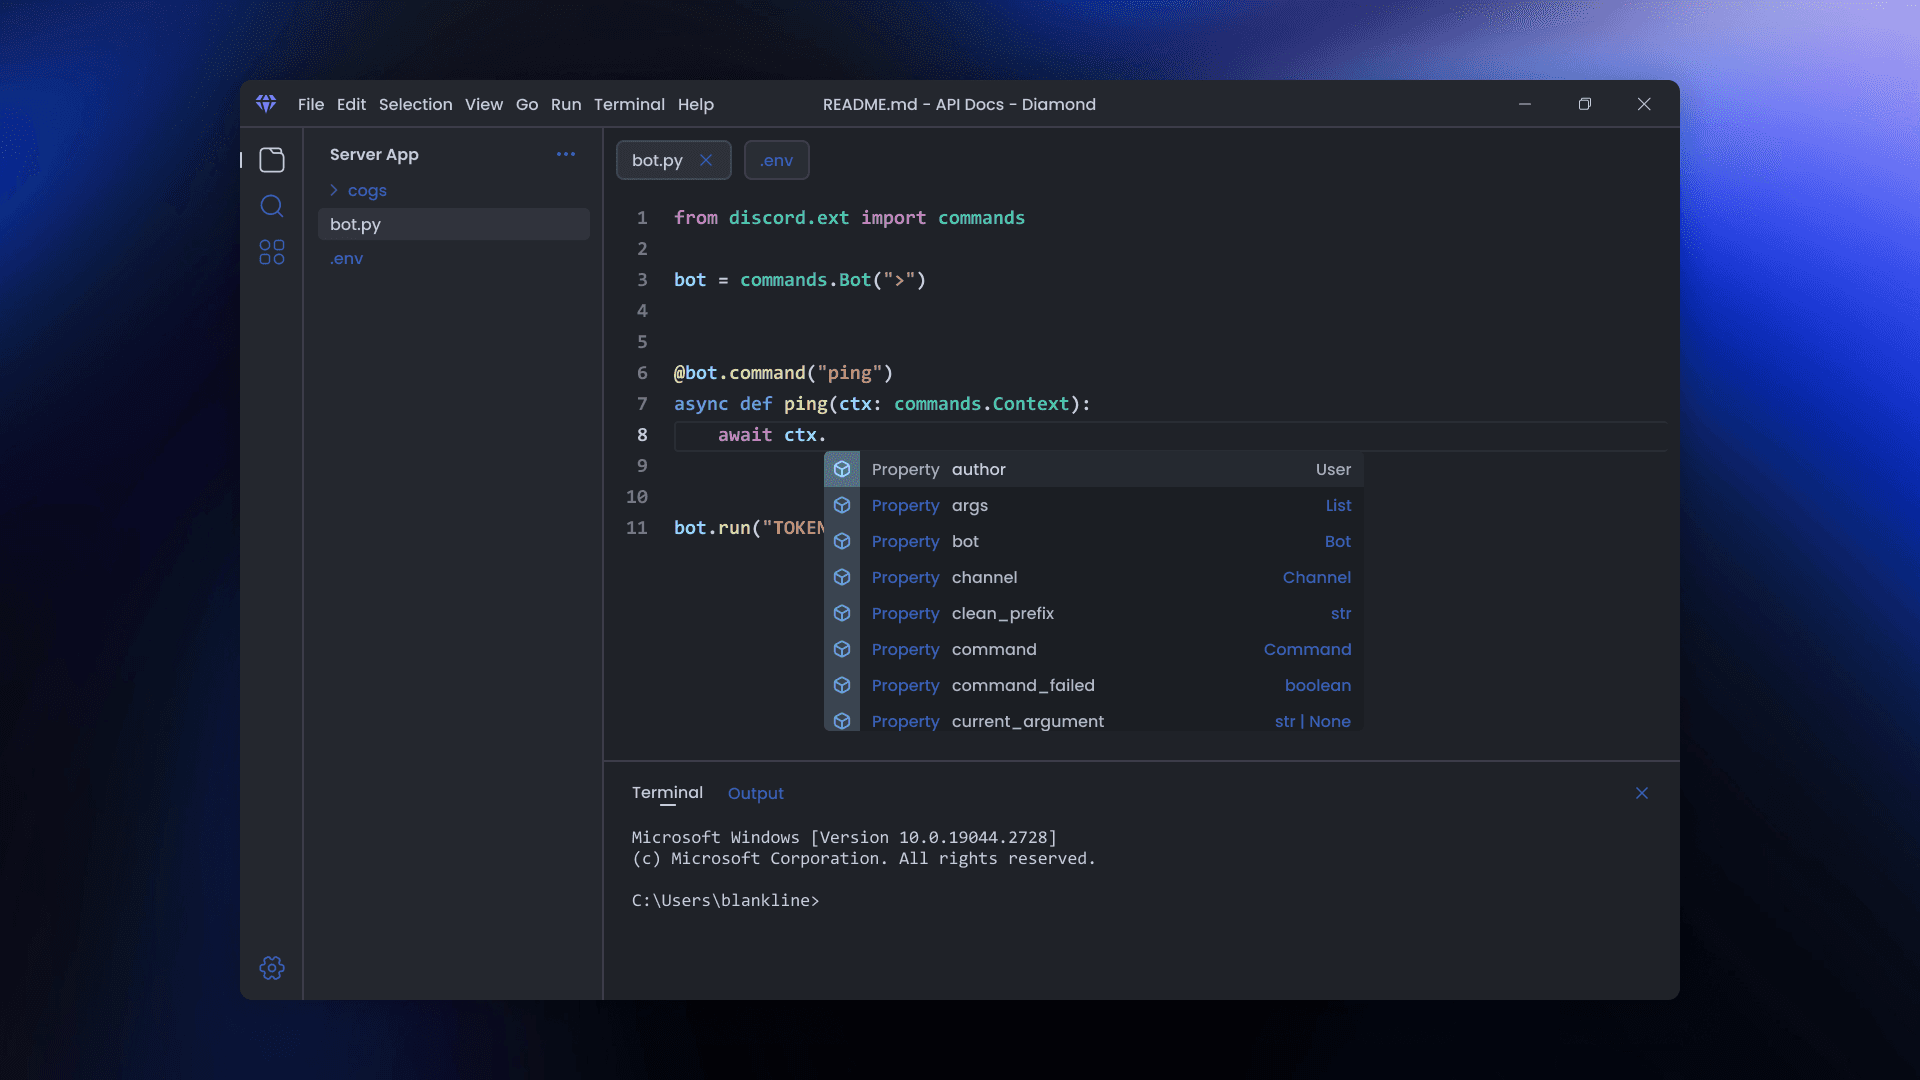Switch to the .env editor tab

(x=777, y=160)
